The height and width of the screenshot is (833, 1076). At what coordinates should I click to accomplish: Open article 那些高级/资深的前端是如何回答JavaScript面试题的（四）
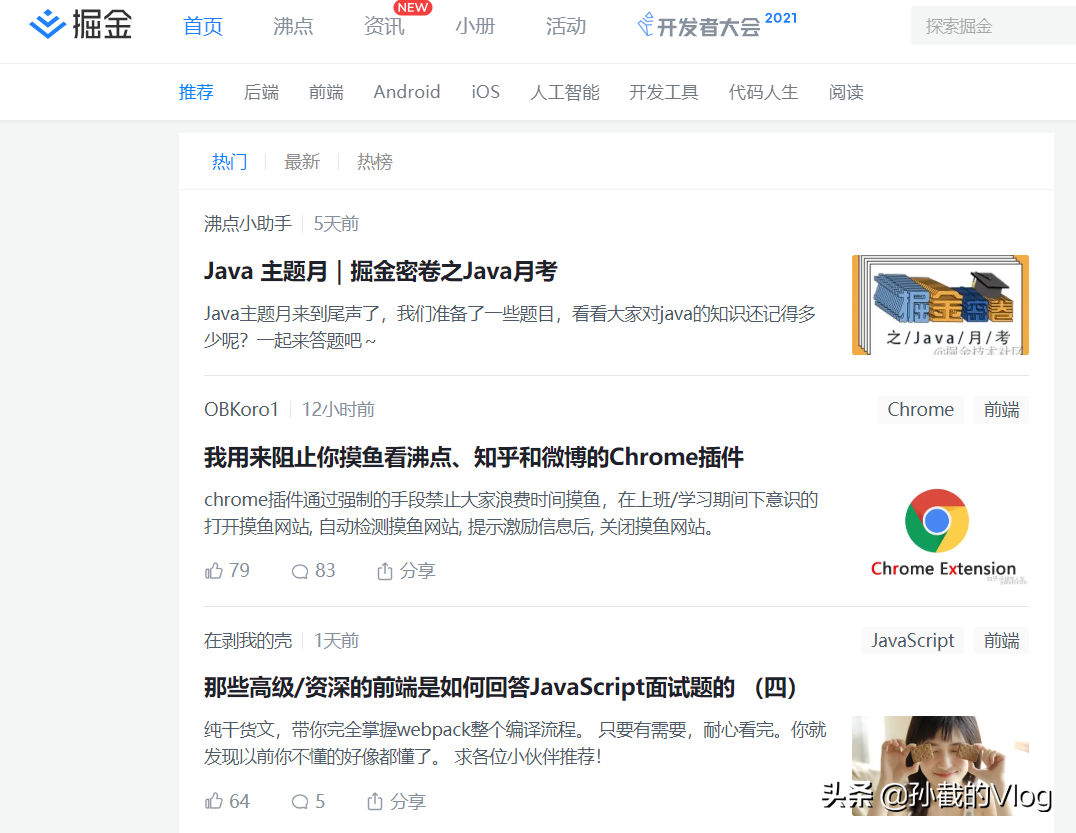point(500,688)
